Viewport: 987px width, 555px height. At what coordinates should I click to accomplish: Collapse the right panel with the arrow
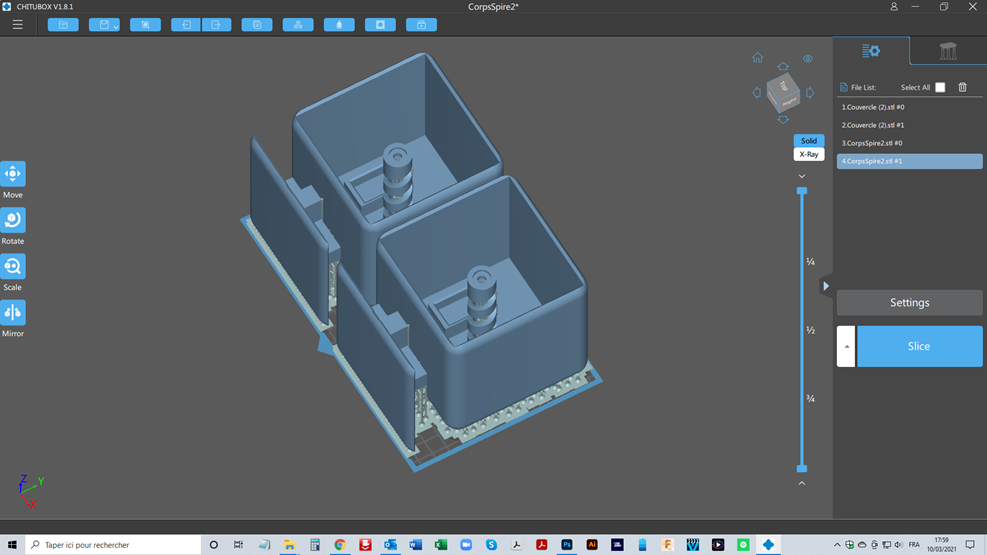(825, 286)
